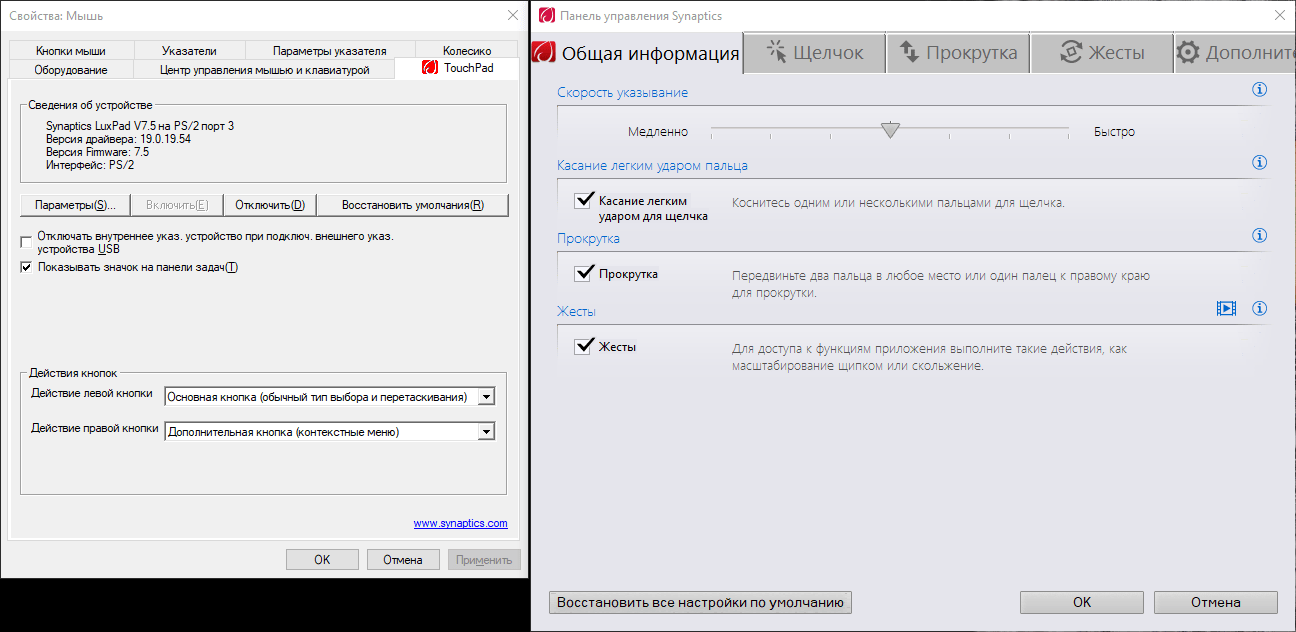
Task: Switch to the Прокрутка tab
Action: [958, 53]
